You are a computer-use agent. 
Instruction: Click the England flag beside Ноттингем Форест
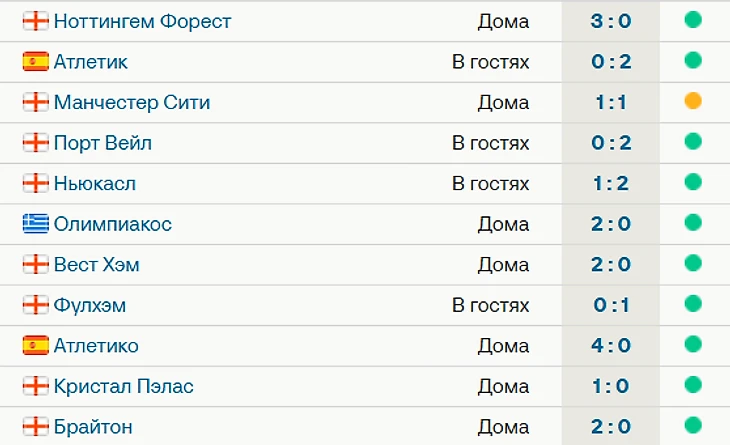(35, 21)
